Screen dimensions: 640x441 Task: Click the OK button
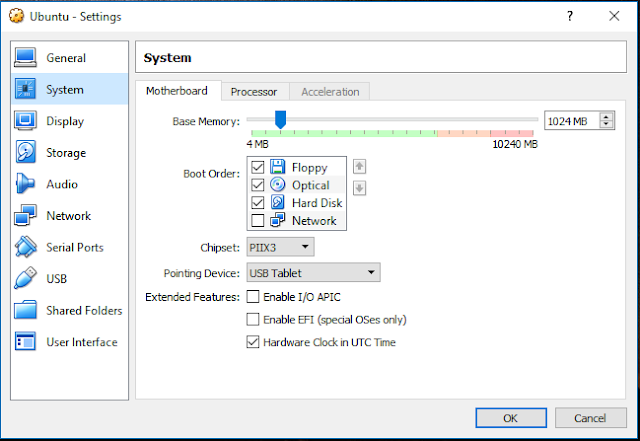pyautogui.click(x=511, y=418)
